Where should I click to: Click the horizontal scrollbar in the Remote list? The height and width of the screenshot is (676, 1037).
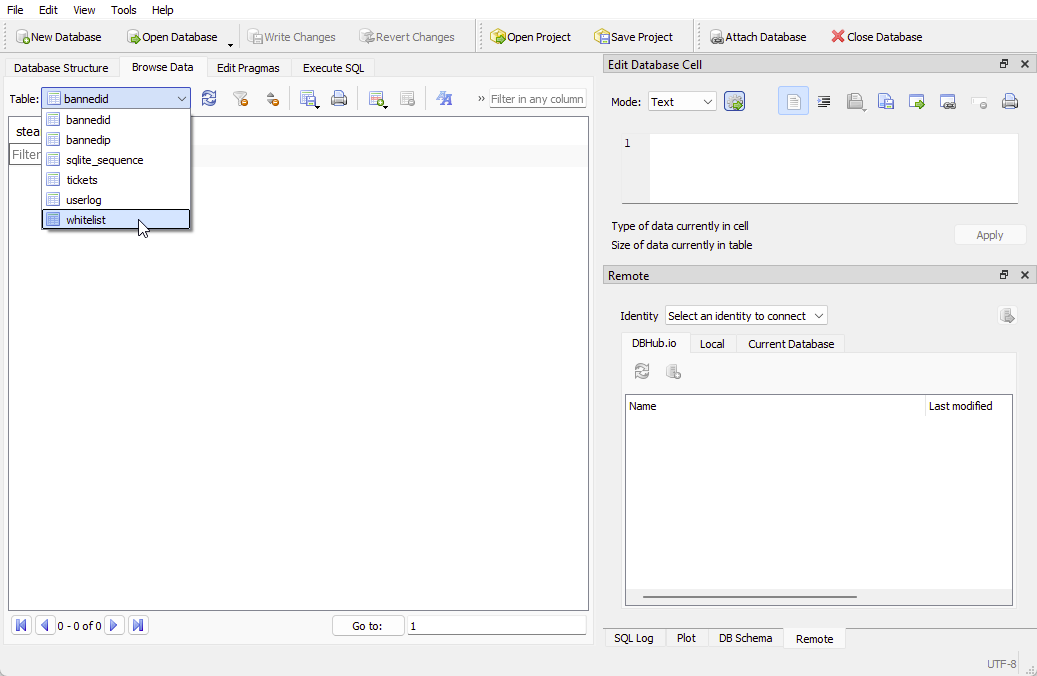click(x=749, y=597)
